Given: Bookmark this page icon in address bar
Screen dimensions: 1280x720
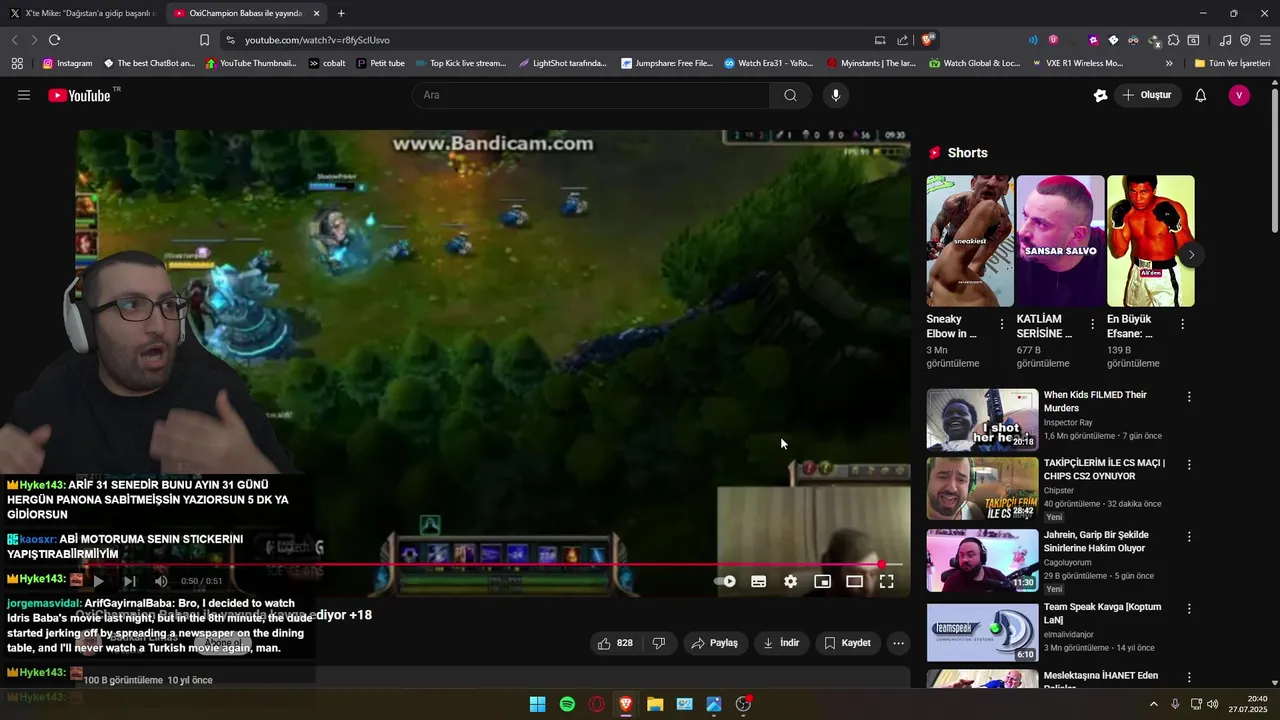Looking at the screenshot, I should pyautogui.click(x=204, y=40).
